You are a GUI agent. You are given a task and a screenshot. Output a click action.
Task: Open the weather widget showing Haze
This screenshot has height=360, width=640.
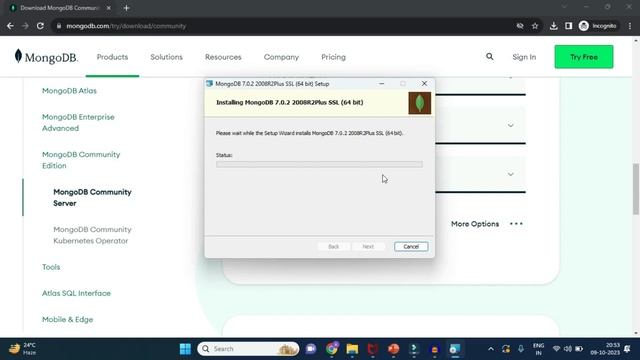23,349
